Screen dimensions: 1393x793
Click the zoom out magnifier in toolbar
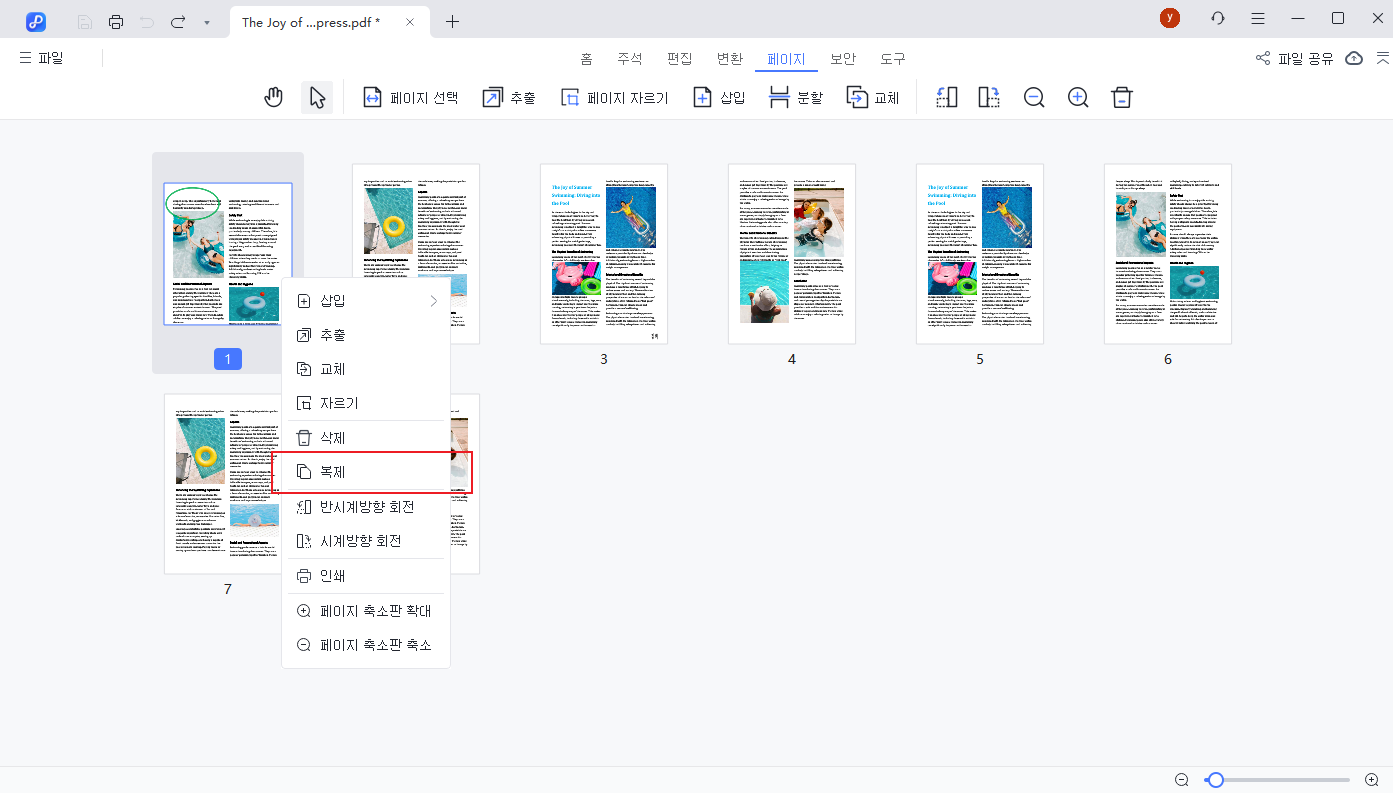[x=1034, y=97]
